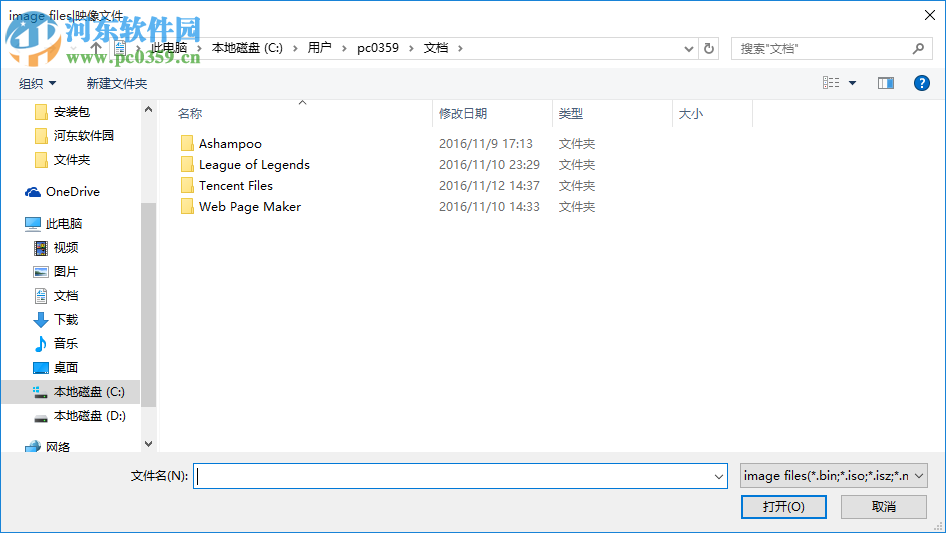Click sidebar scrollbar down arrow
Image resolution: width=946 pixels, height=533 pixels.
pos(148,444)
